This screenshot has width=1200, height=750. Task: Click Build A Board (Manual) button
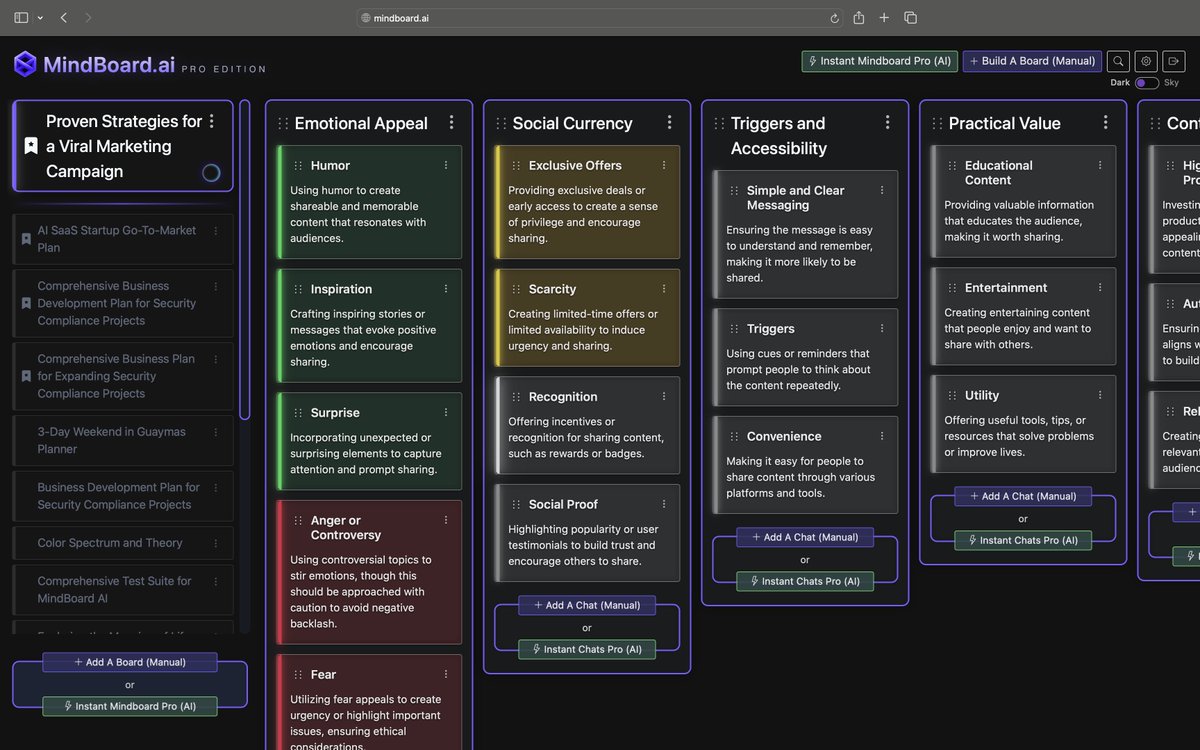1032,61
